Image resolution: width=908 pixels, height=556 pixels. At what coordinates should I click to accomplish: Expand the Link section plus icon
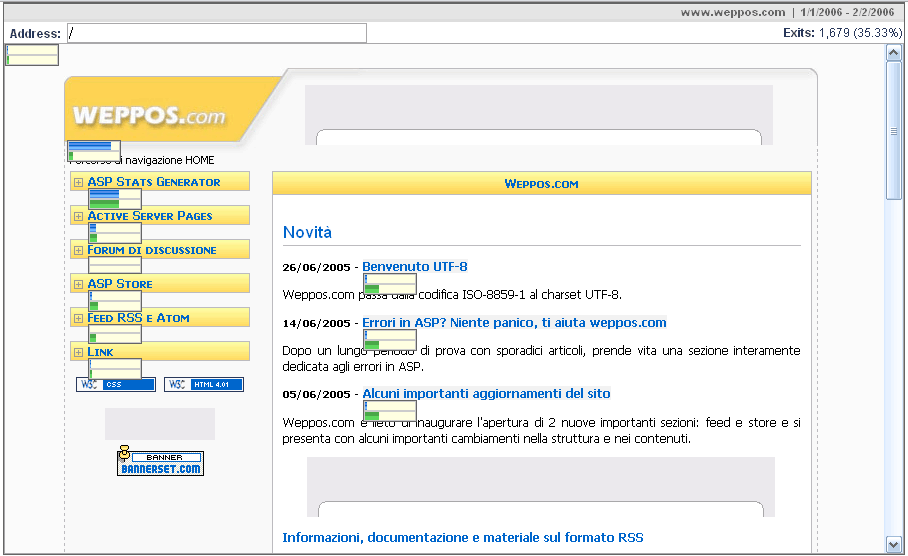[78, 352]
